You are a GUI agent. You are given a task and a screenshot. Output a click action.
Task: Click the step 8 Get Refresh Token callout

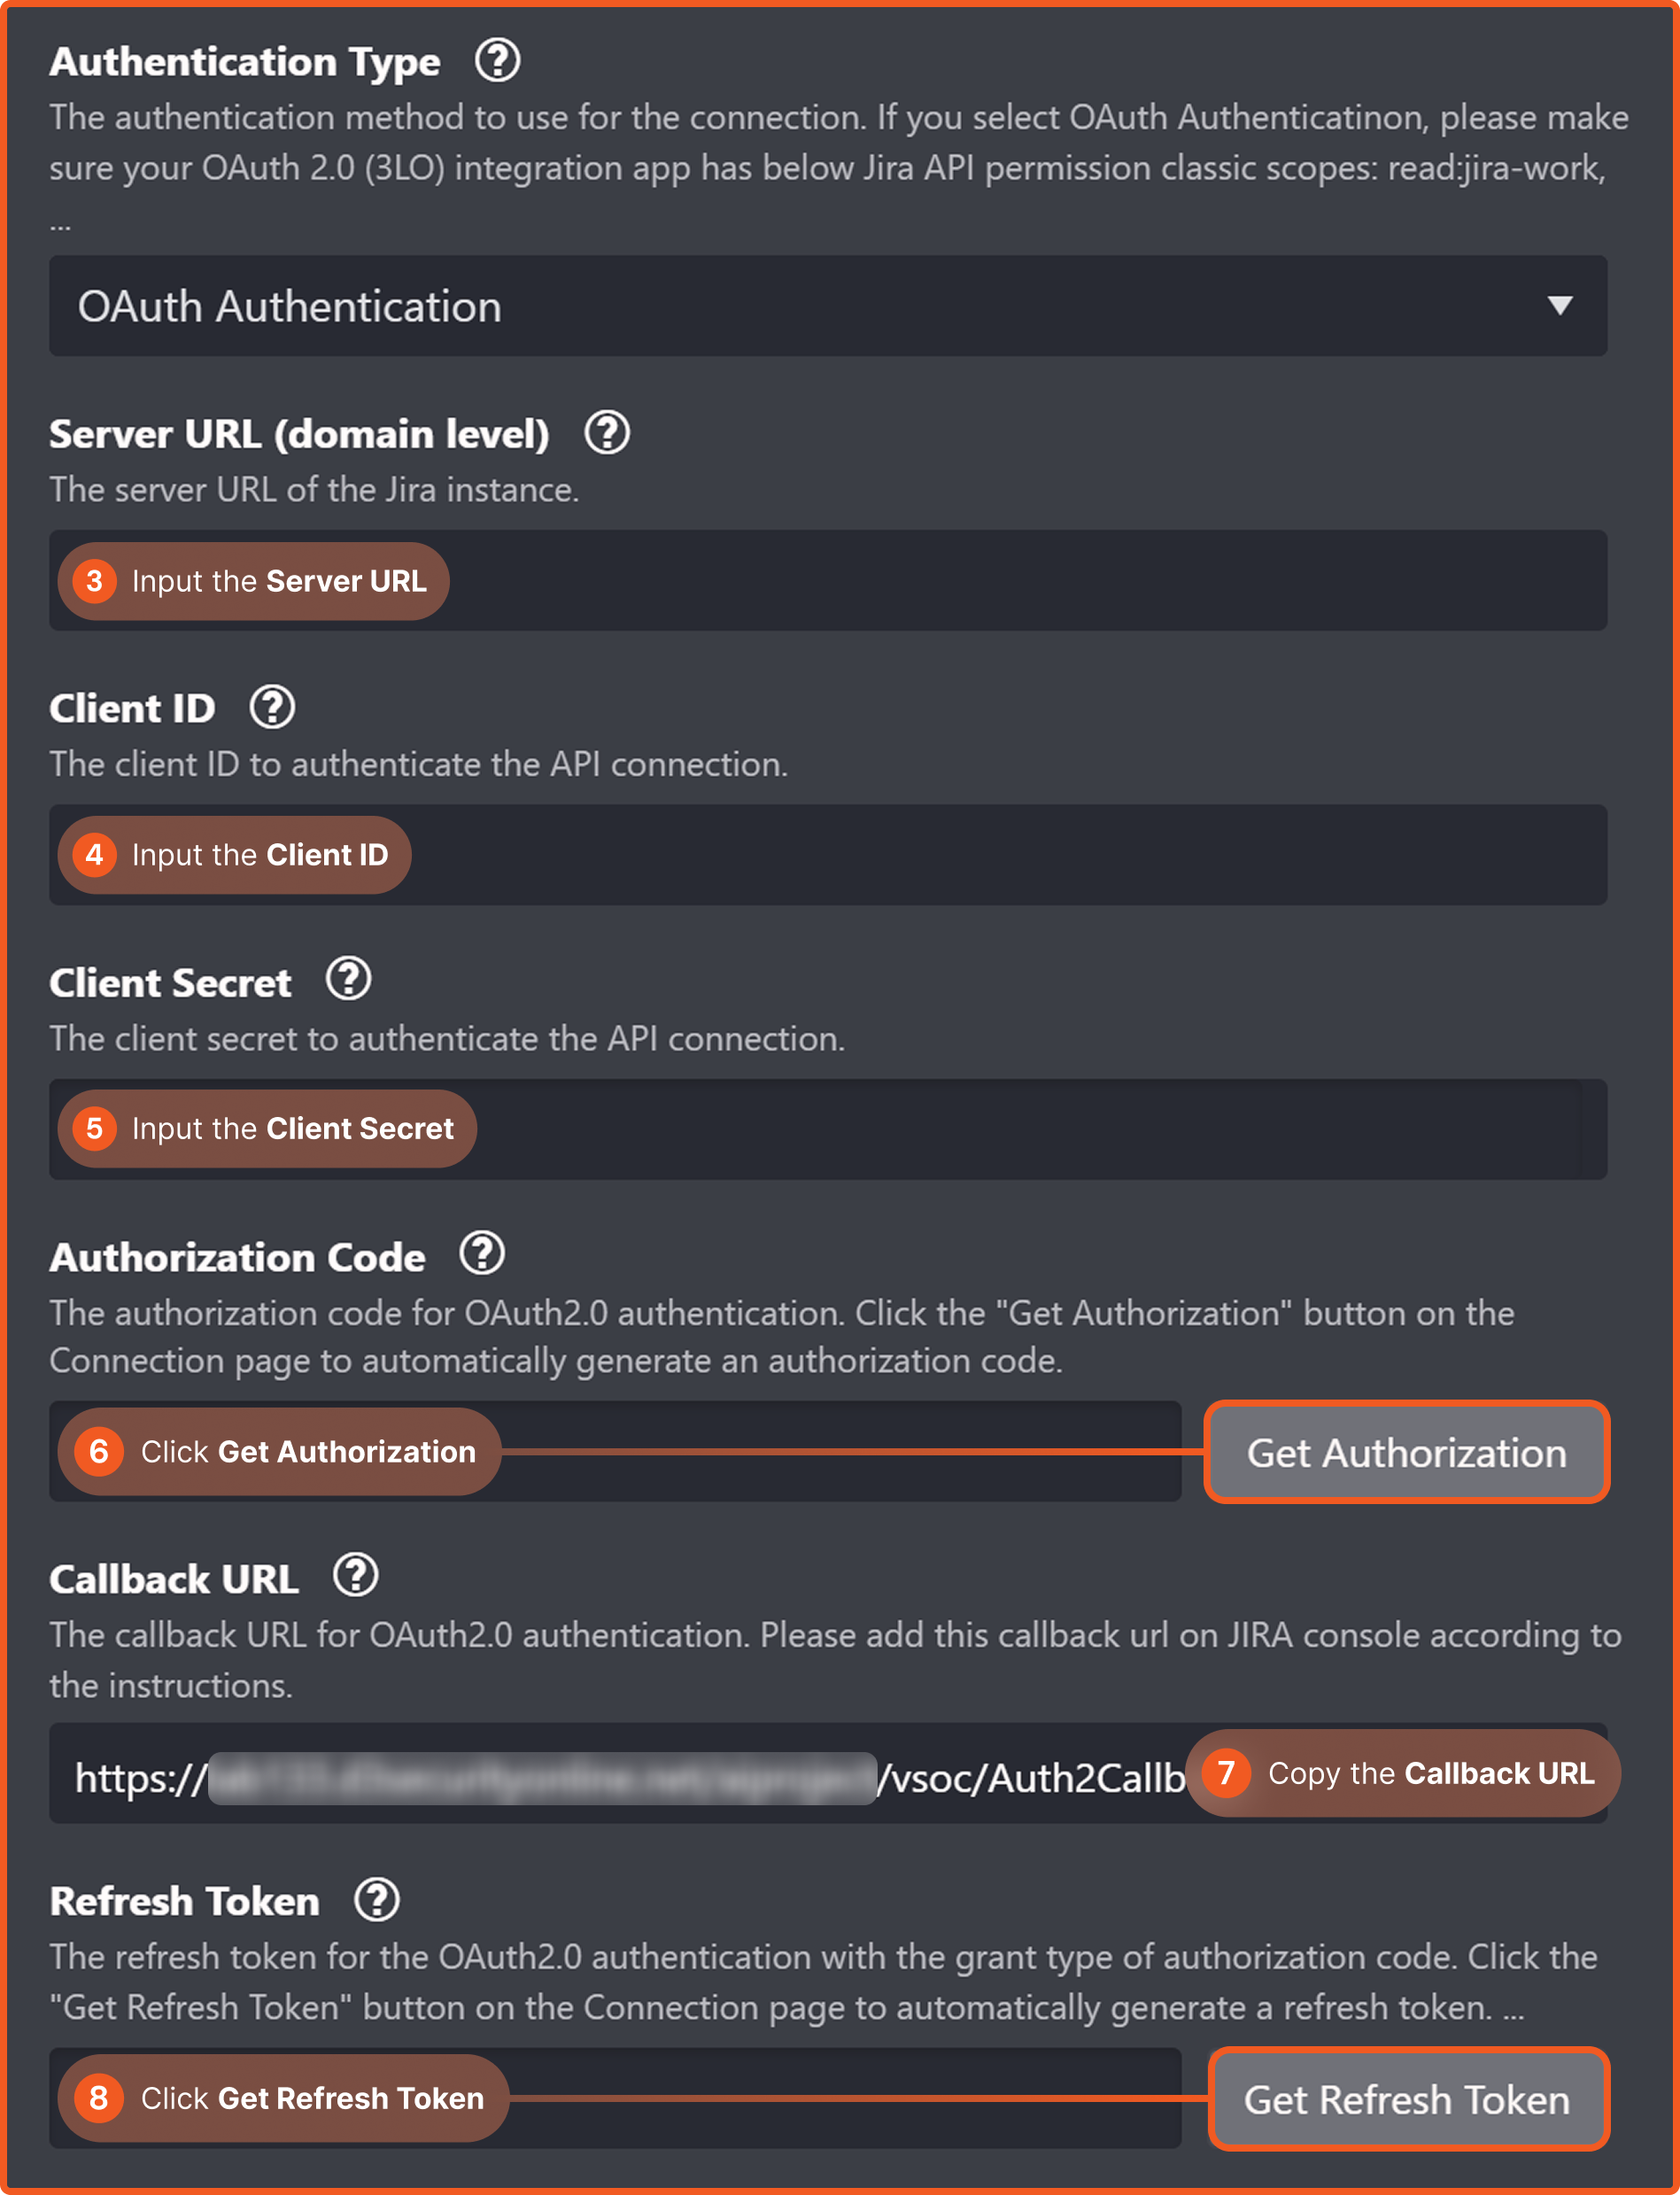click(x=284, y=2098)
